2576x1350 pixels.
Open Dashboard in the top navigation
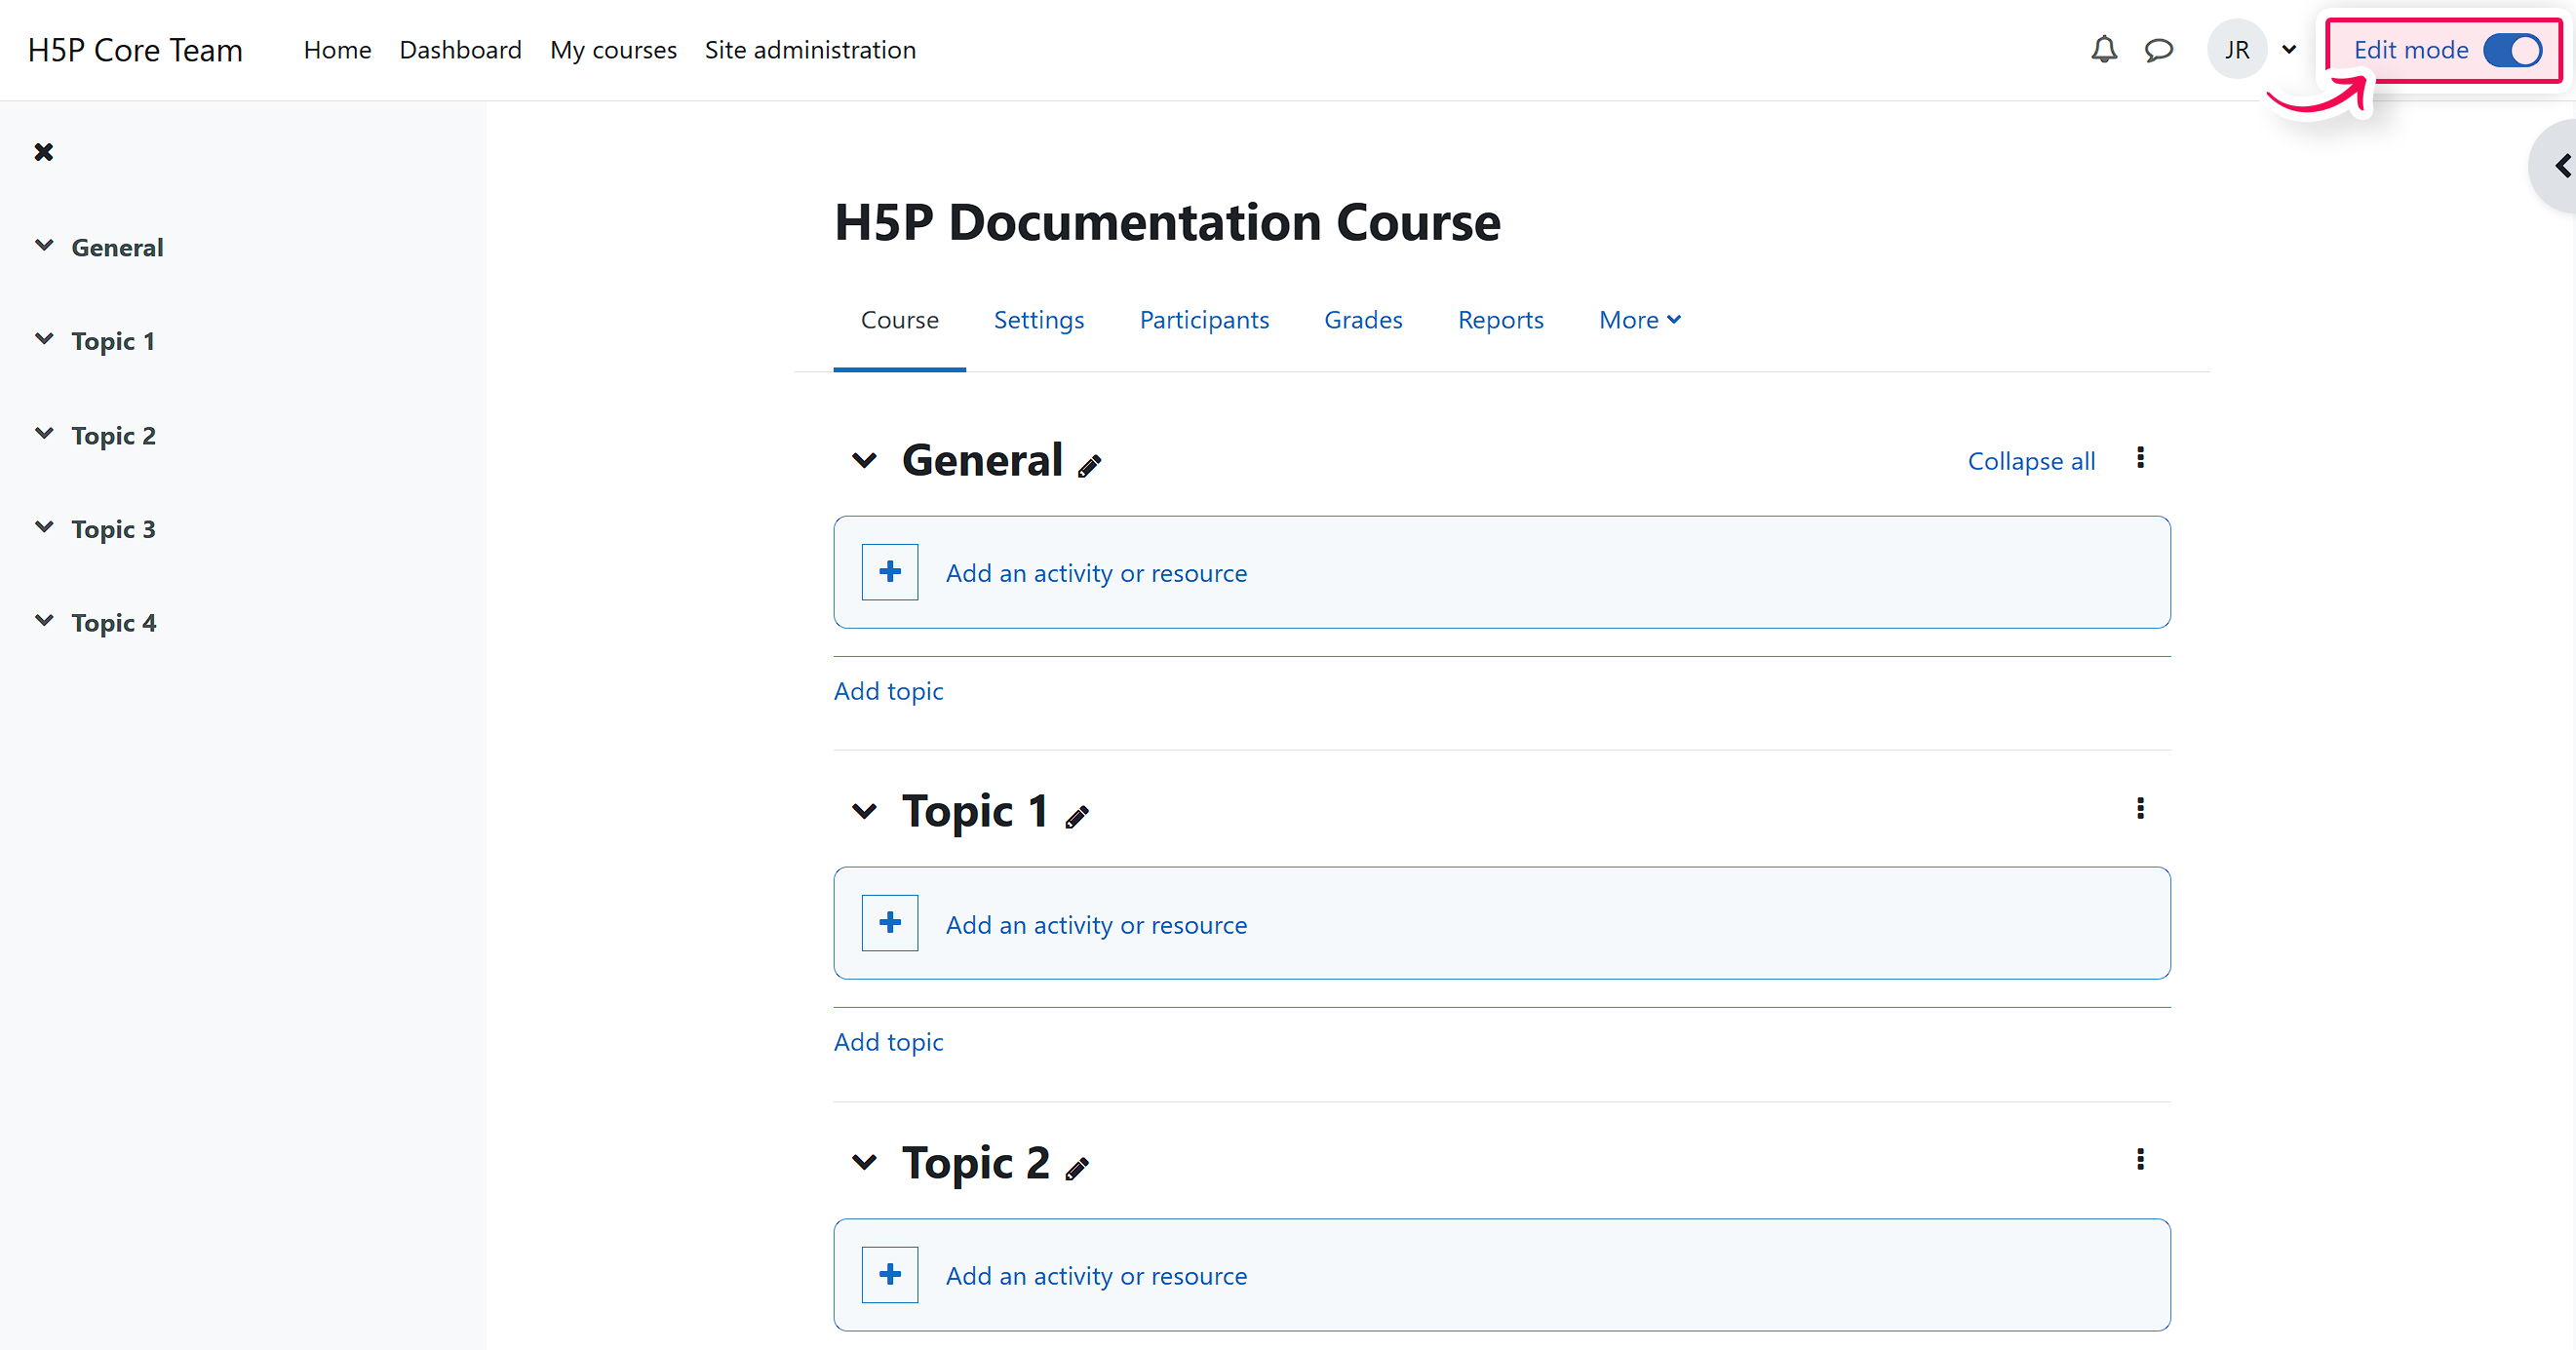click(460, 50)
